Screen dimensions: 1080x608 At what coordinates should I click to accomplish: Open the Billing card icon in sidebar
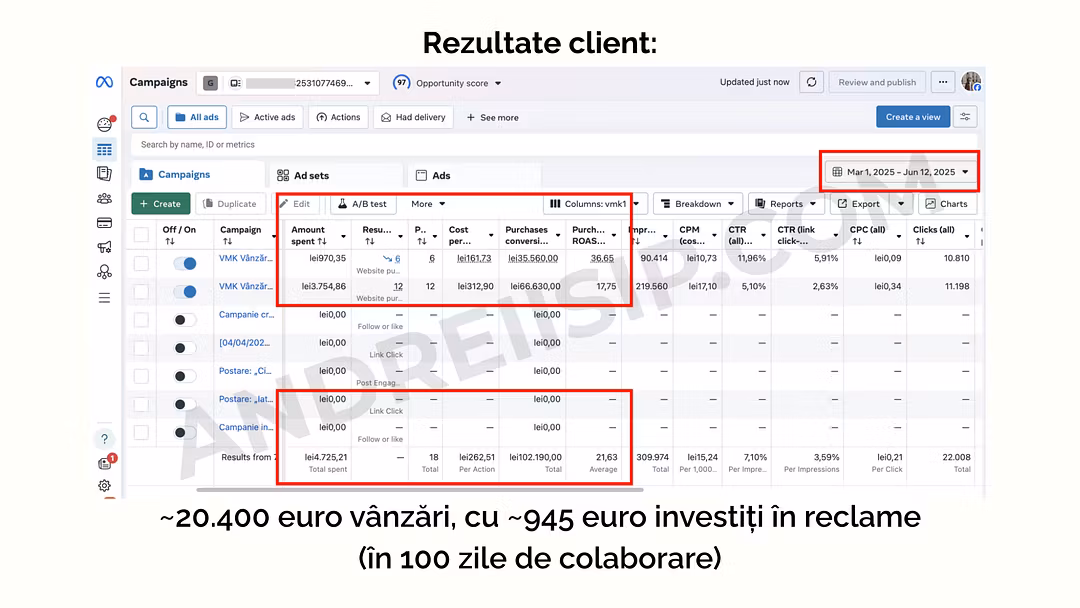[x=104, y=222]
